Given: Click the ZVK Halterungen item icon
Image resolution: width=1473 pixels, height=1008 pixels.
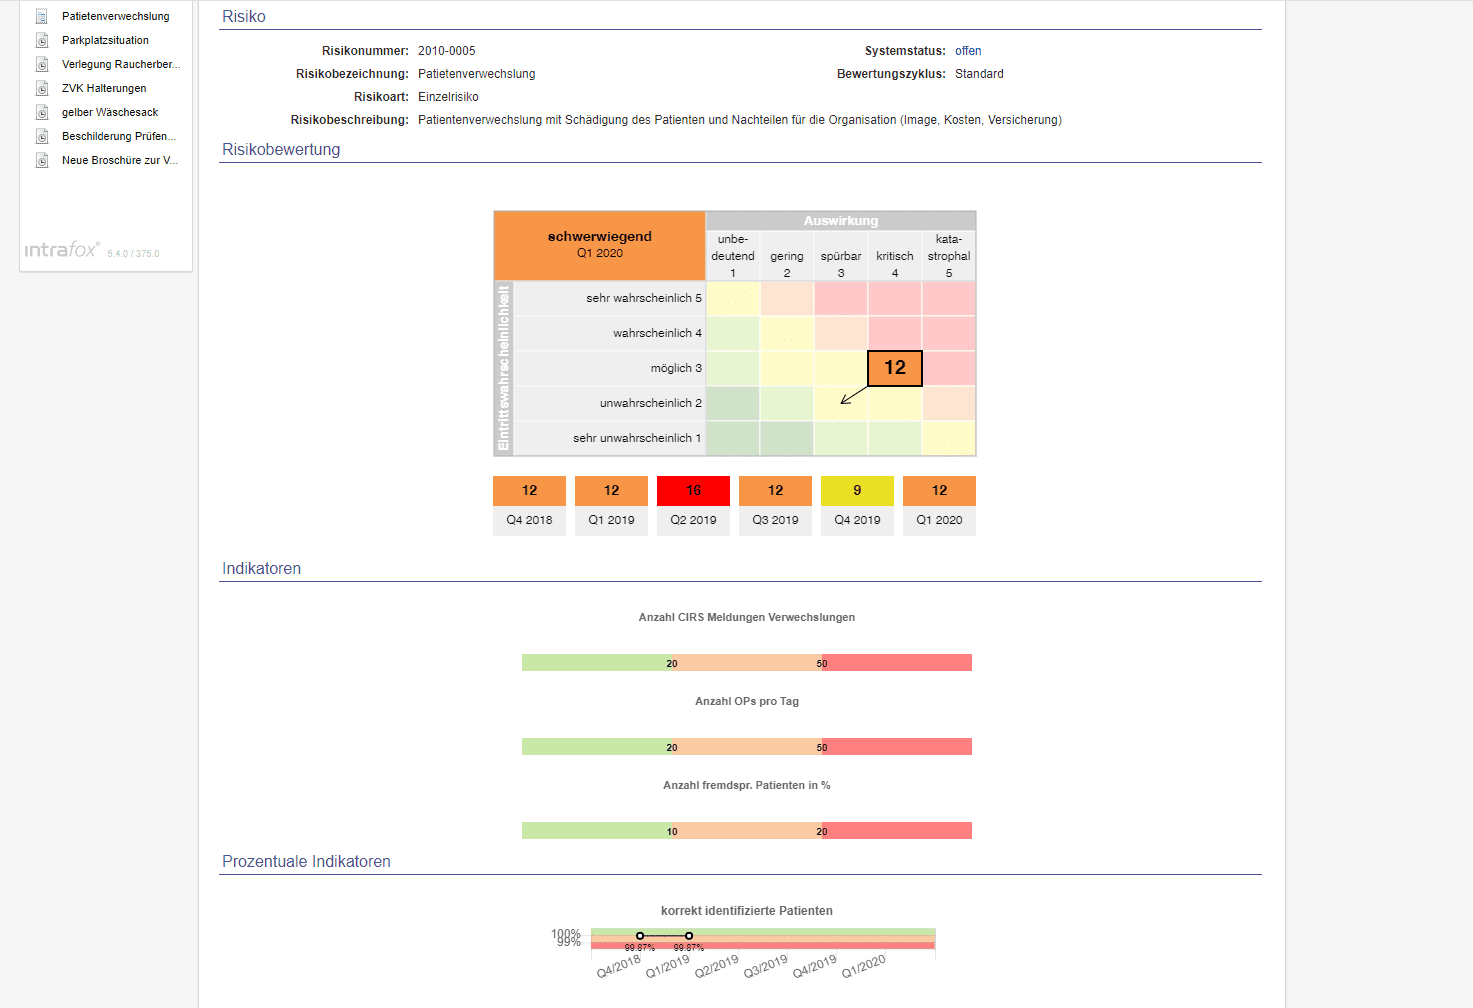Looking at the screenshot, I should 42,88.
